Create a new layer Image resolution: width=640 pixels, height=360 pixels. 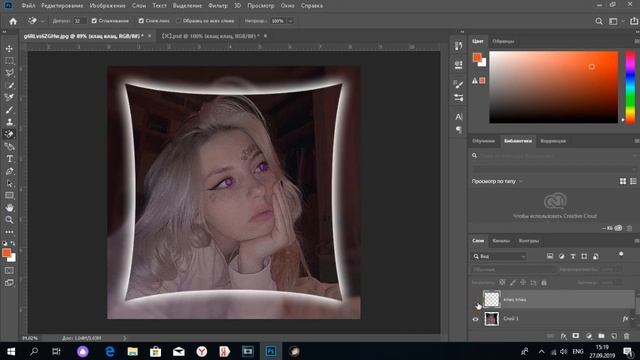(614, 336)
